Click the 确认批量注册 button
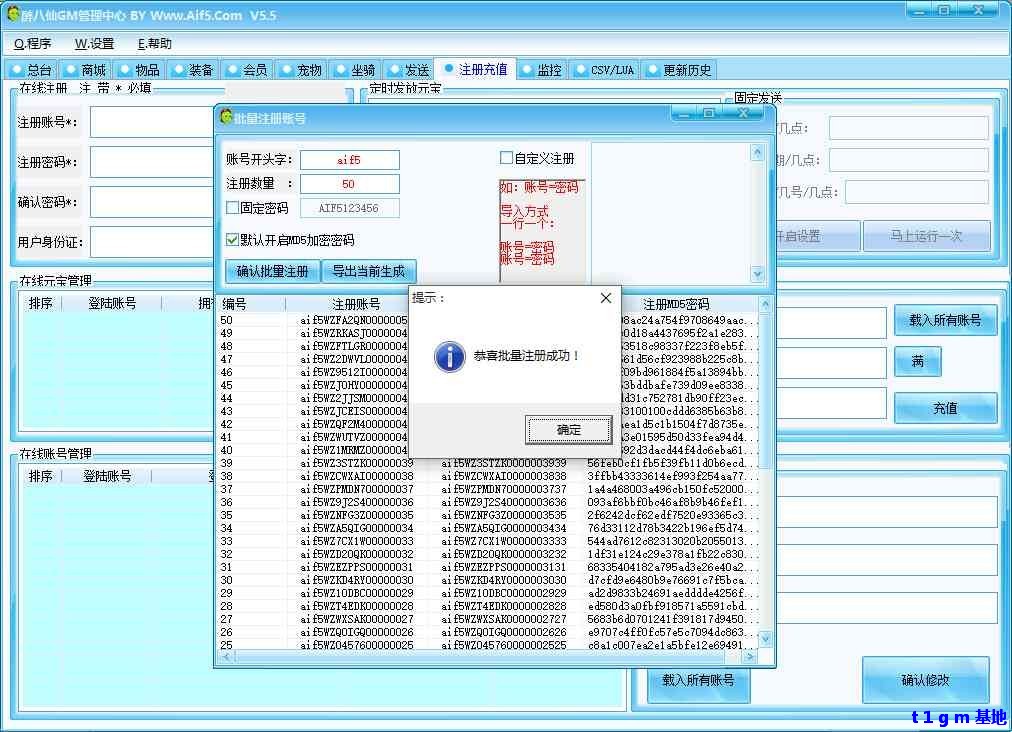 (x=272, y=271)
